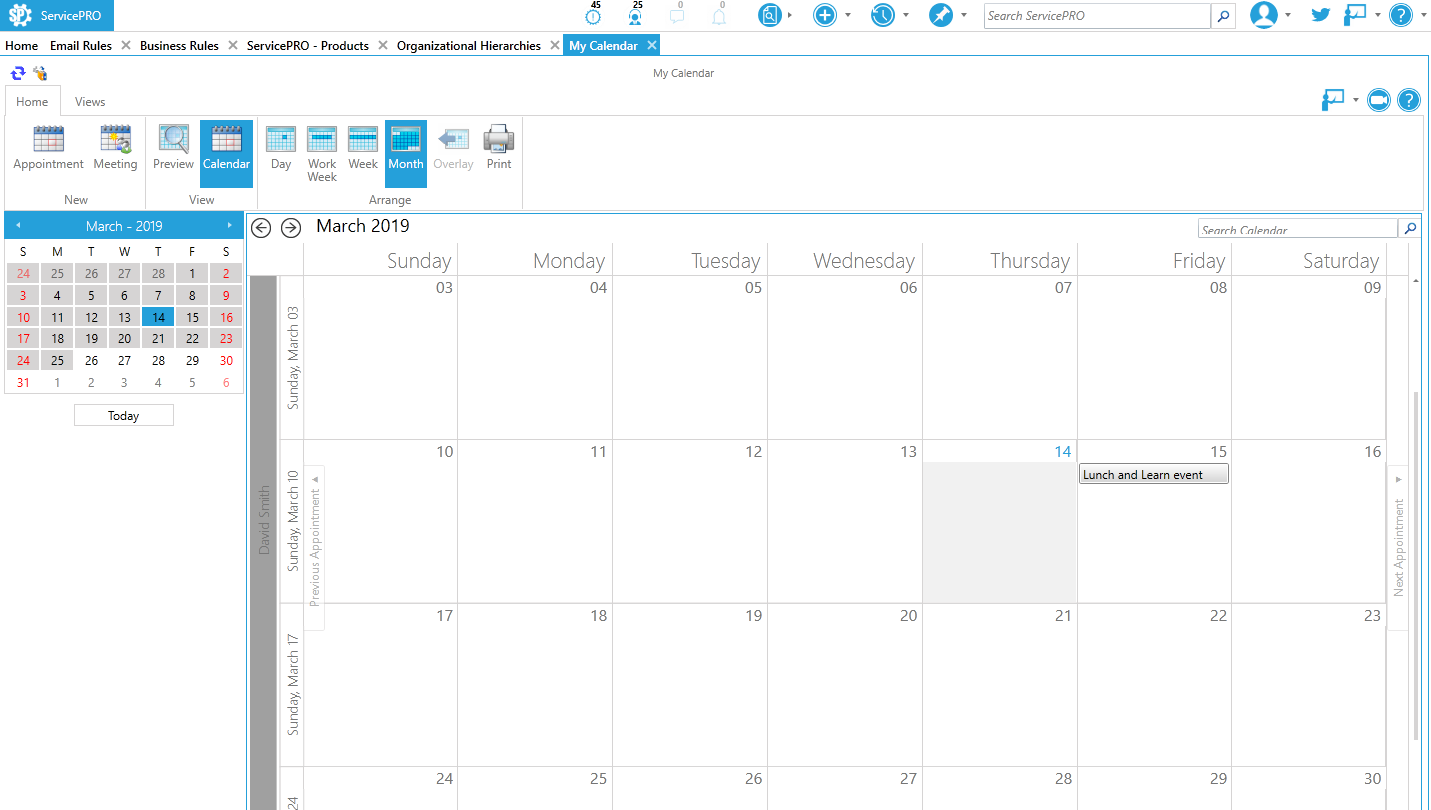Screen dimensions: 1431x810
Task: Select the Thursday 14 cell in month grid
Action: 999,522
